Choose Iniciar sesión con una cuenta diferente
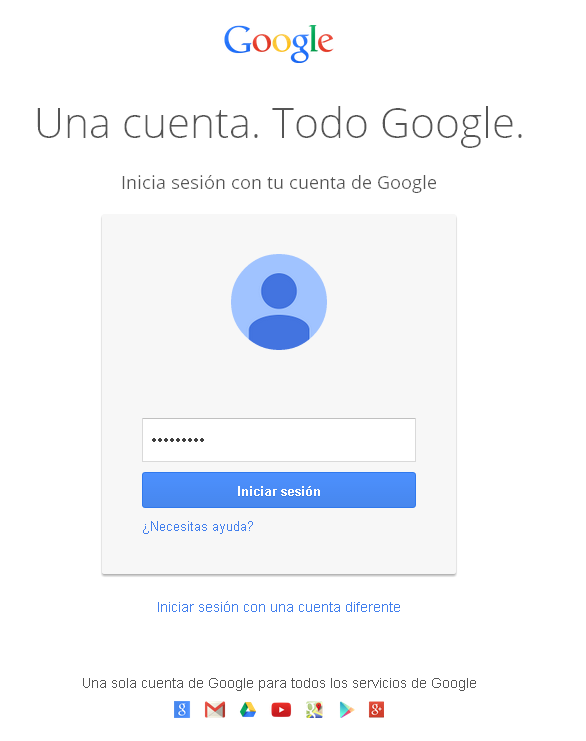 (x=279, y=607)
